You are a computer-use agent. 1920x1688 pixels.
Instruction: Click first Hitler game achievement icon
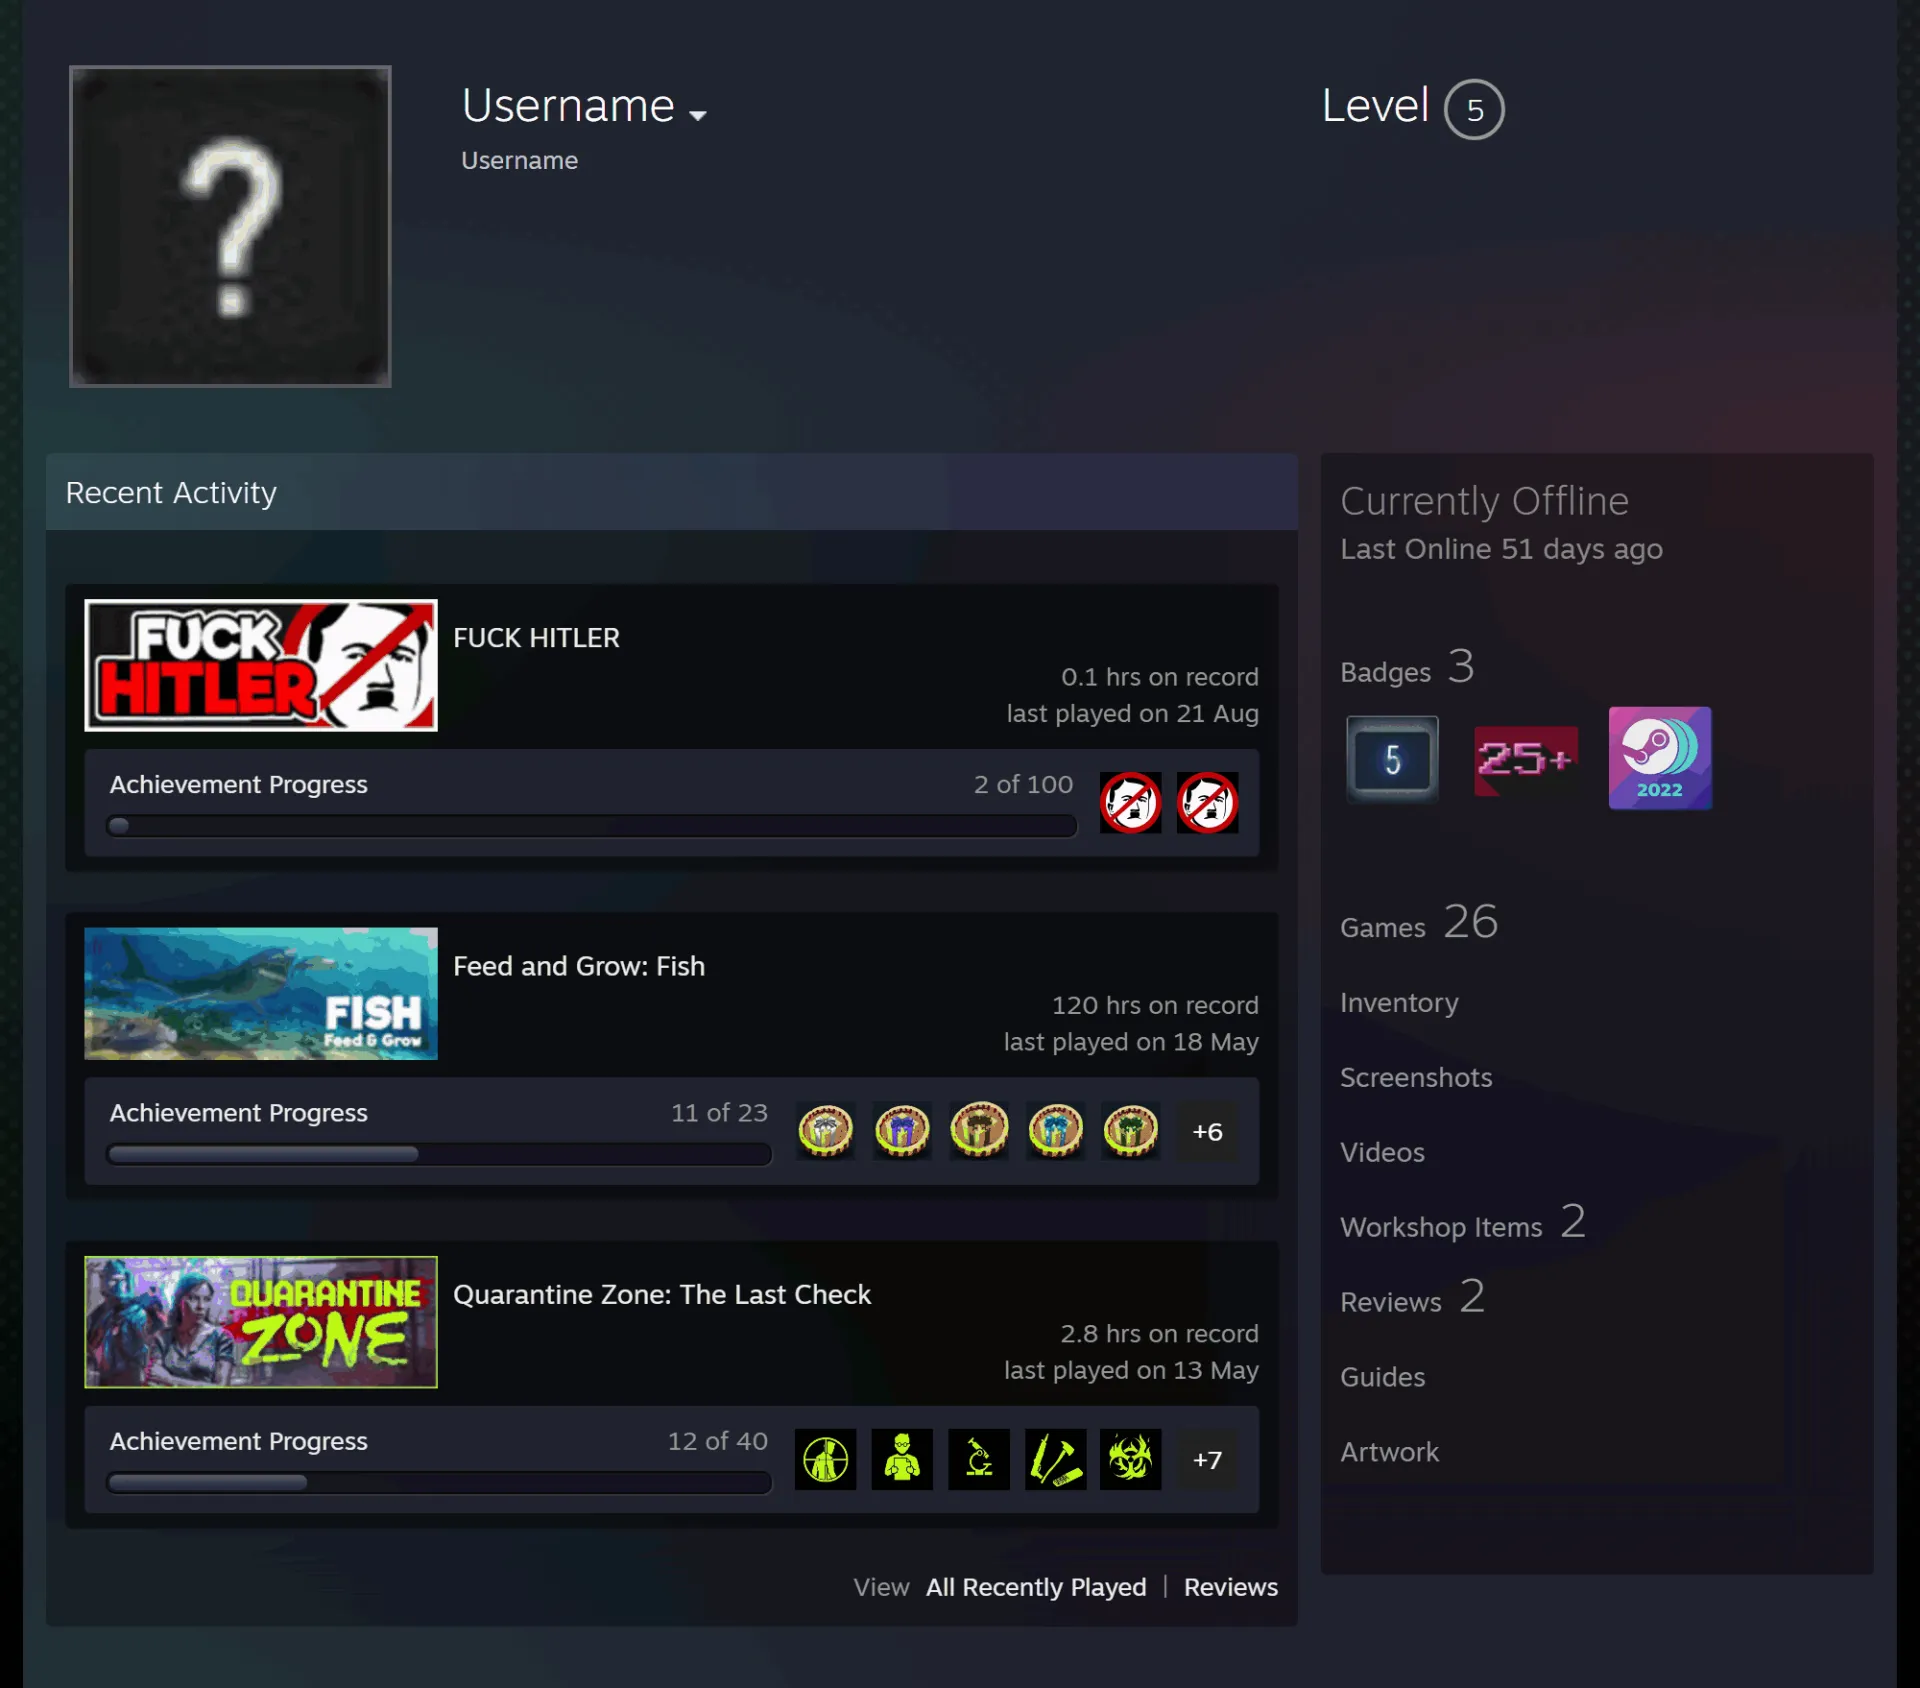(1130, 802)
